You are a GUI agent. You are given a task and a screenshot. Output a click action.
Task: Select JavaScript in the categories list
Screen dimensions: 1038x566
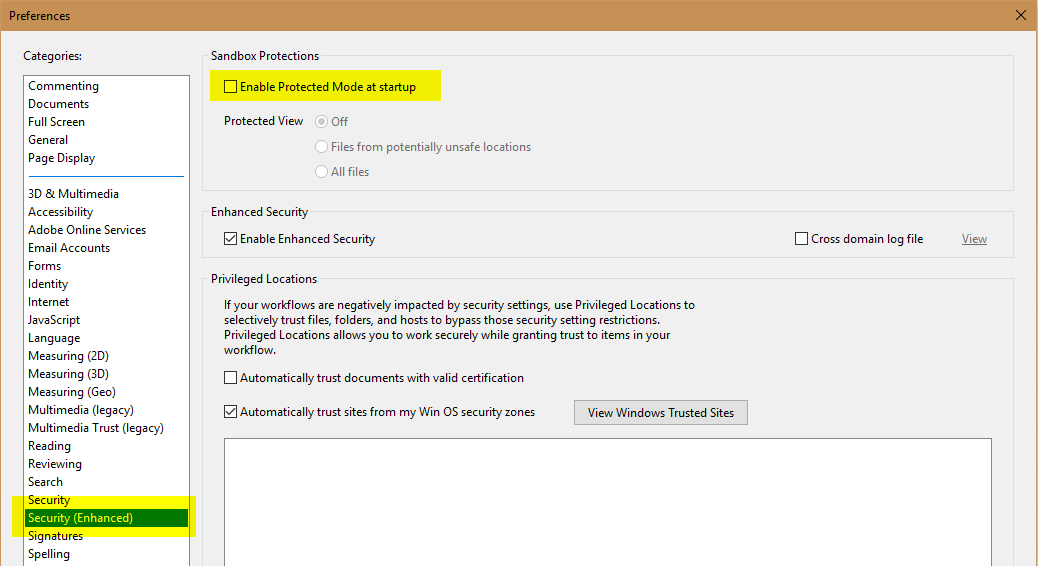(54, 320)
